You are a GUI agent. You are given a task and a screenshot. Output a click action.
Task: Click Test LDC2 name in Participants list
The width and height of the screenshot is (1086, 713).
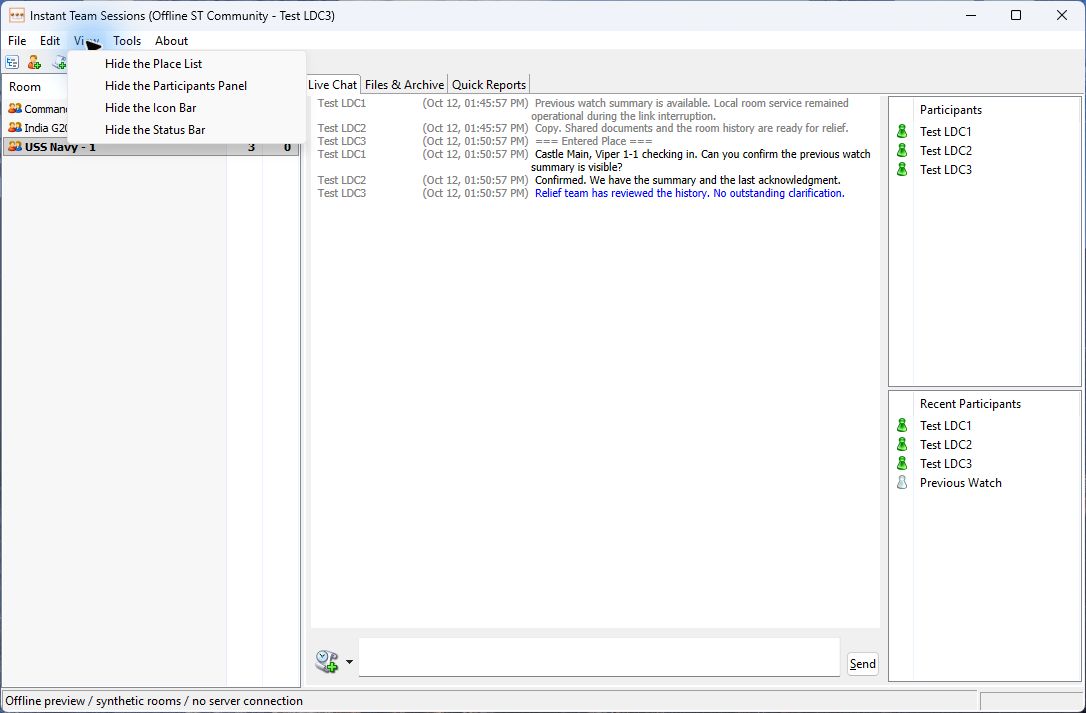[945, 150]
